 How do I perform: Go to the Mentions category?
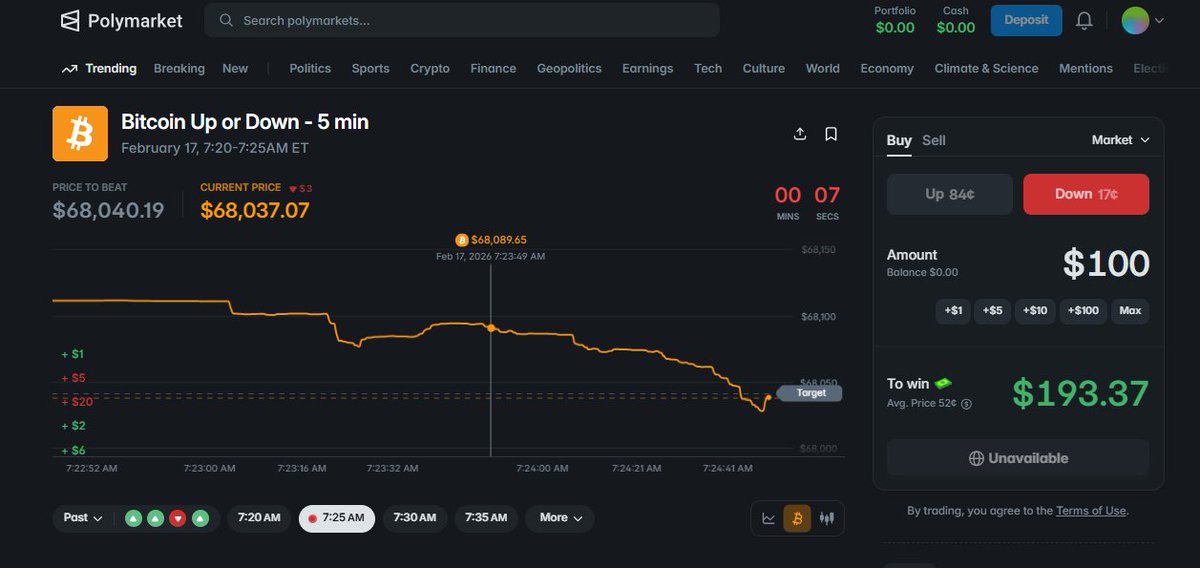1085,69
